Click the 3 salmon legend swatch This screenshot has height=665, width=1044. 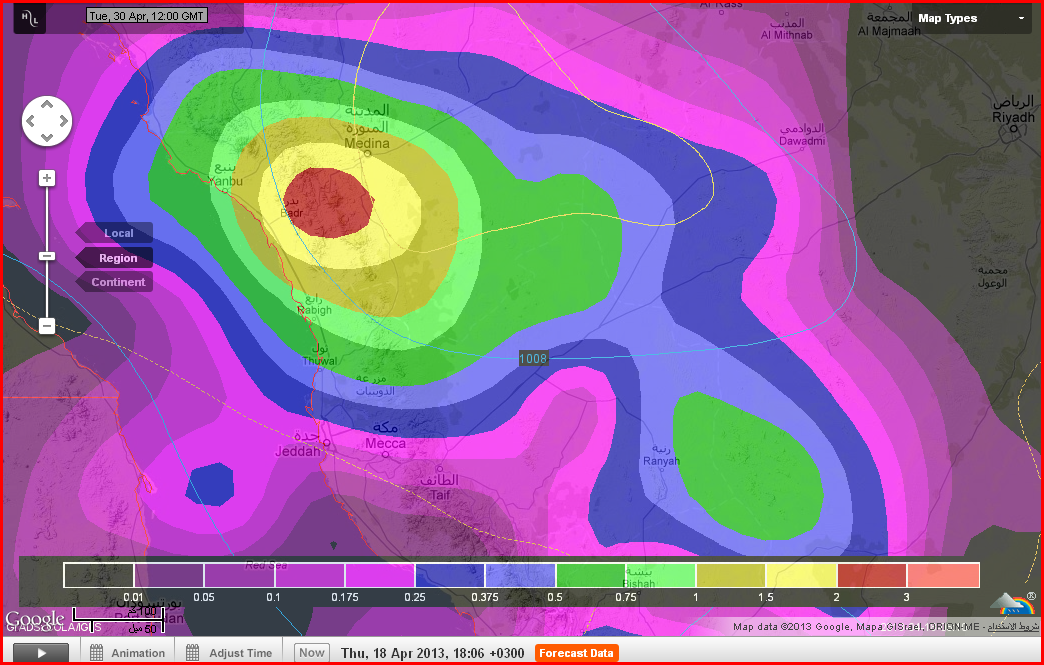943,575
